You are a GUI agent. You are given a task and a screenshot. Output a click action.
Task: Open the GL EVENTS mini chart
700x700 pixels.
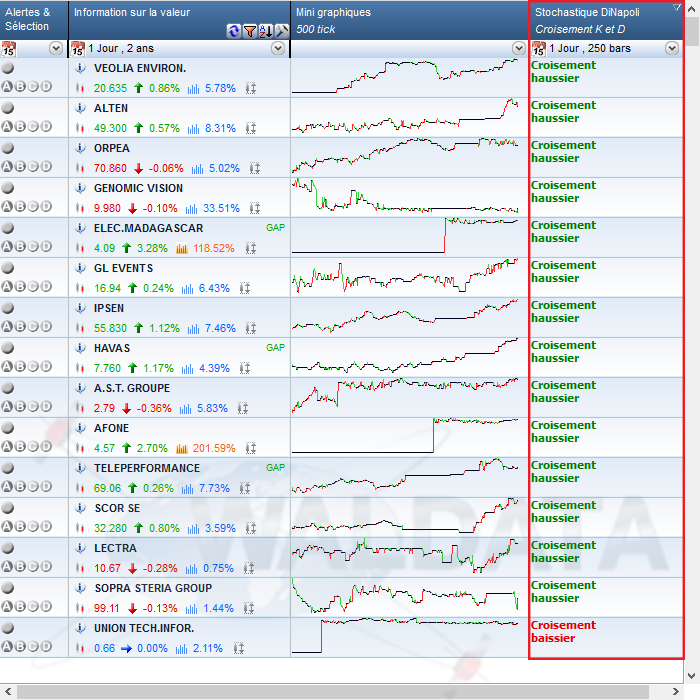405,275
